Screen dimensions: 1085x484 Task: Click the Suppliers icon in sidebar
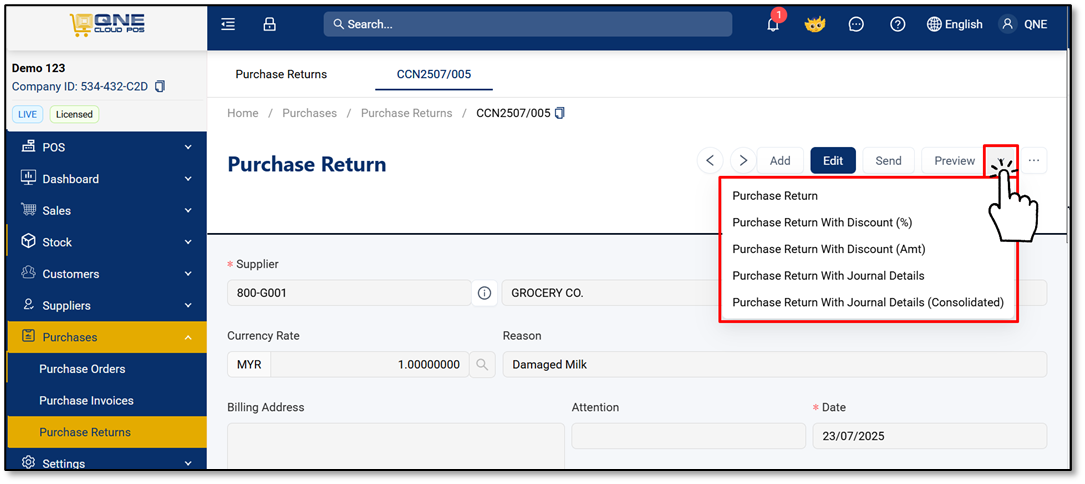point(28,305)
